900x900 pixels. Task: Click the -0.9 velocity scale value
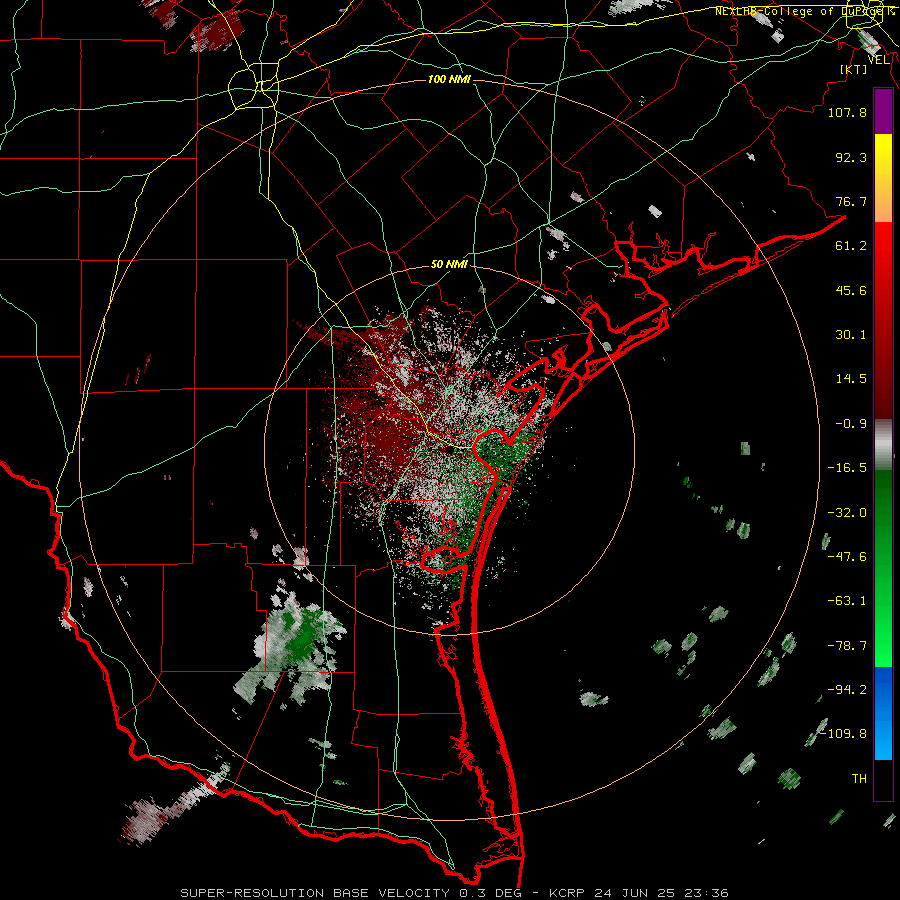(851, 424)
